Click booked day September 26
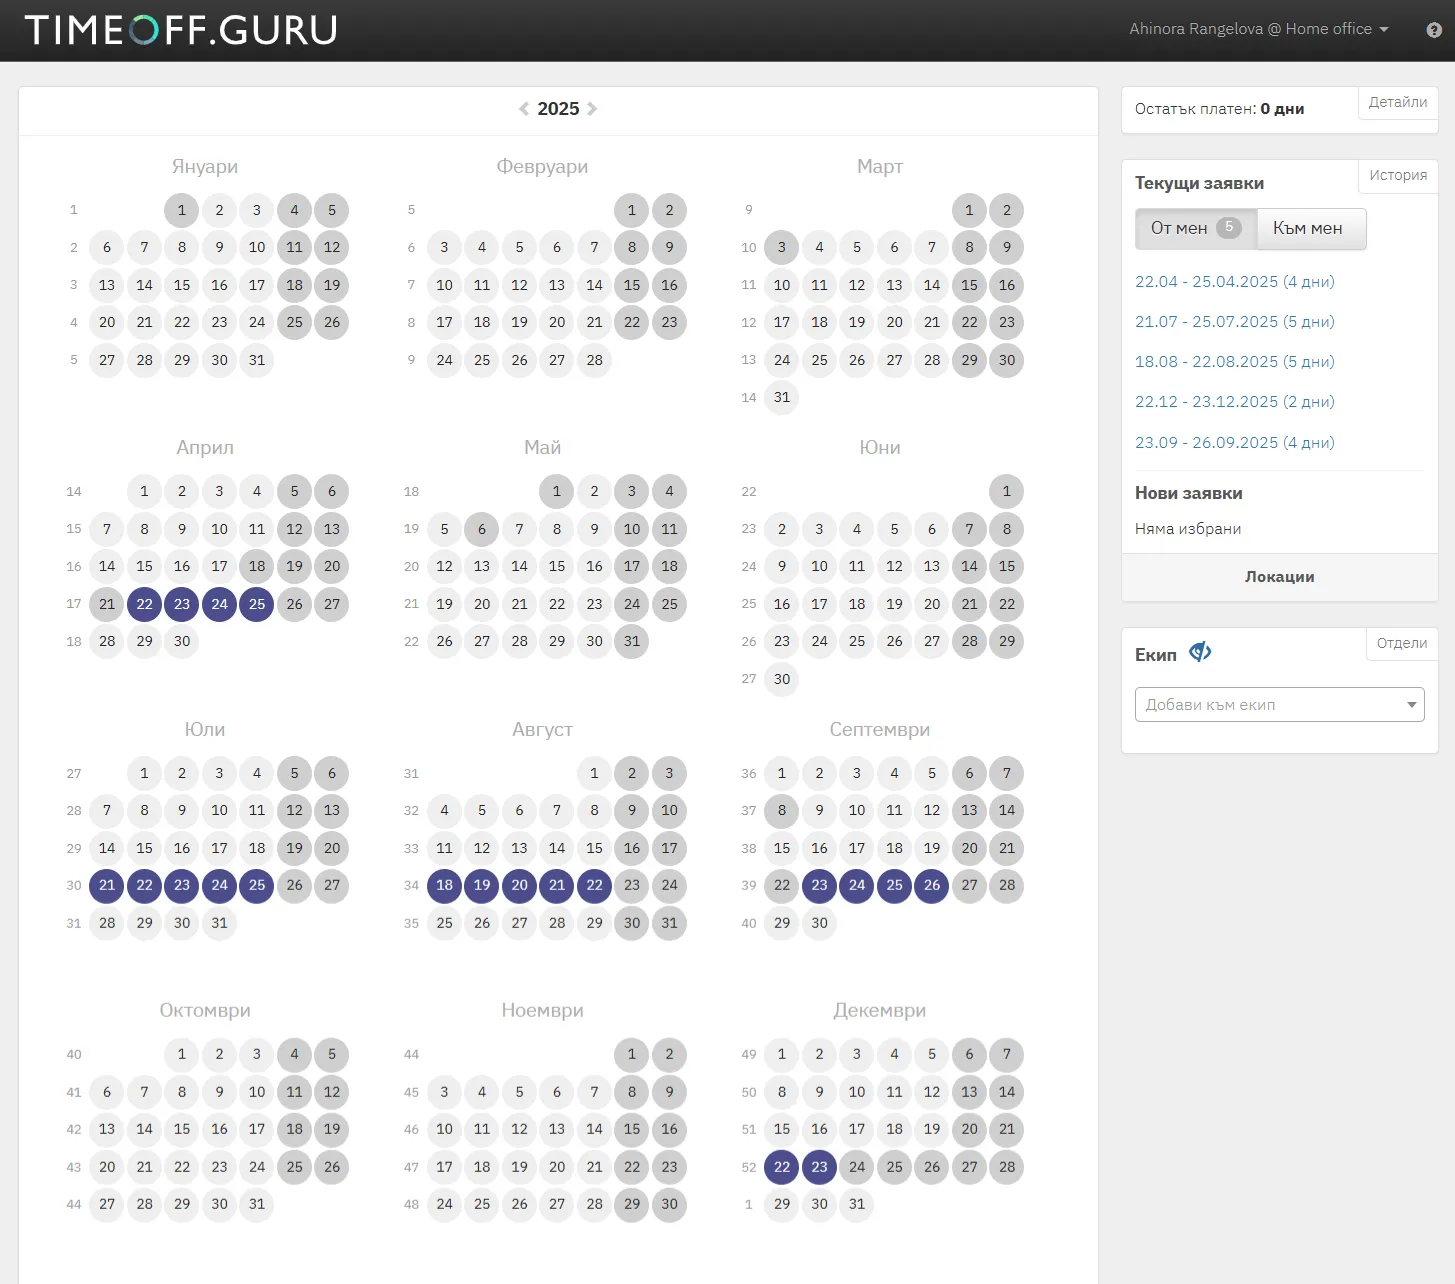Viewport: 1455px width, 1284px height. point(932,885)
